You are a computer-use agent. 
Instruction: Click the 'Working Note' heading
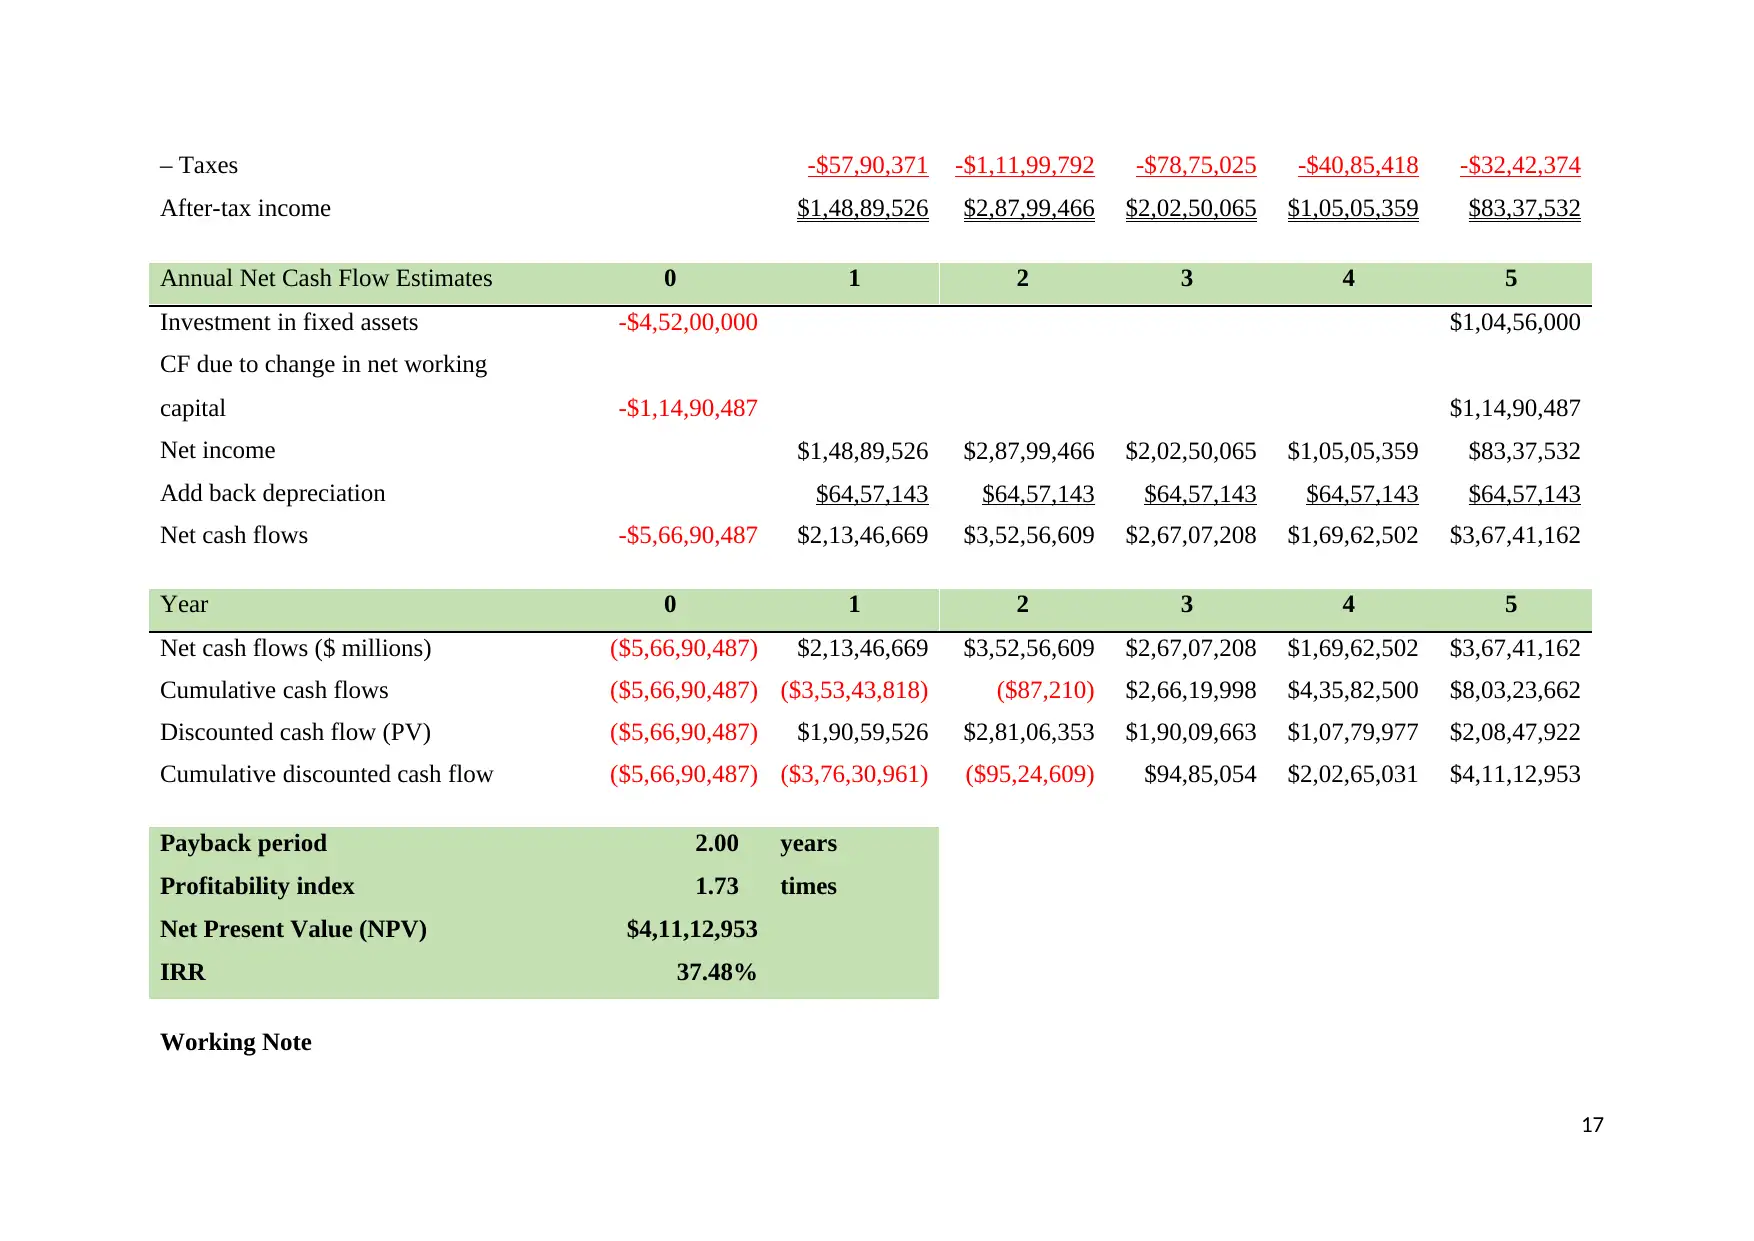[x=236, y=1042]
